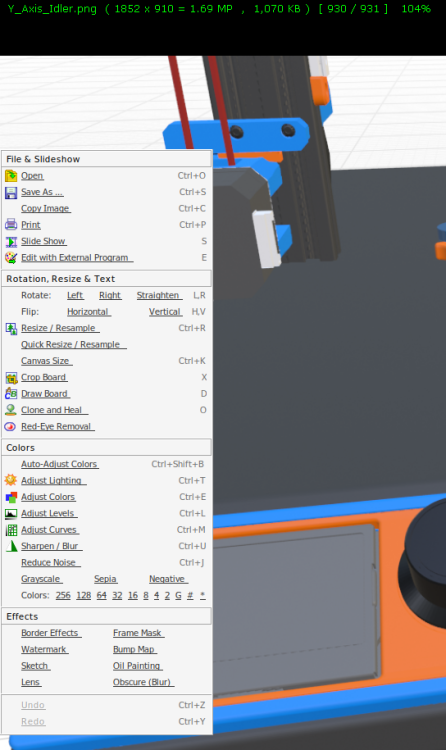446x750 pixels.
Task: Reduce colors to 256
Action: tap(63, 595)
